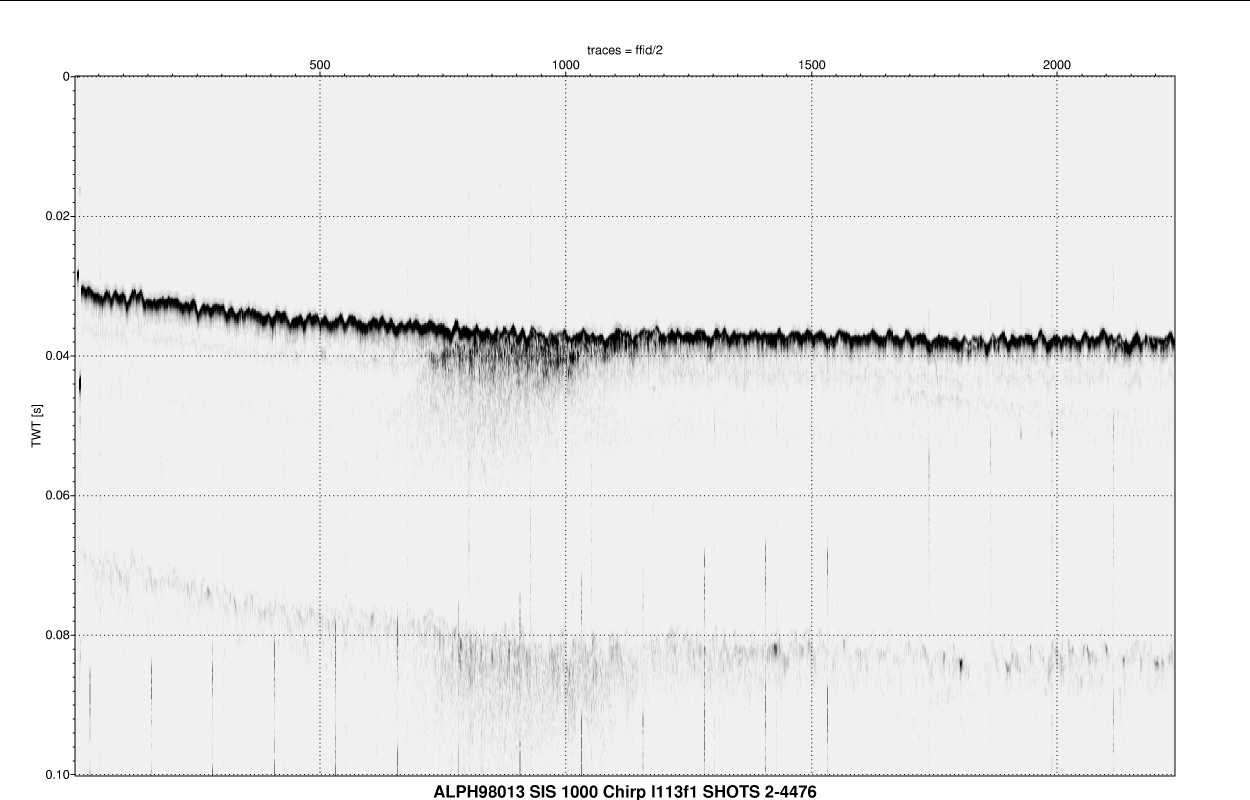This screenshot has height=800, width=1250.
Task: Click the 0 tick label on TWT axis
Action: [x=65, y=77]
